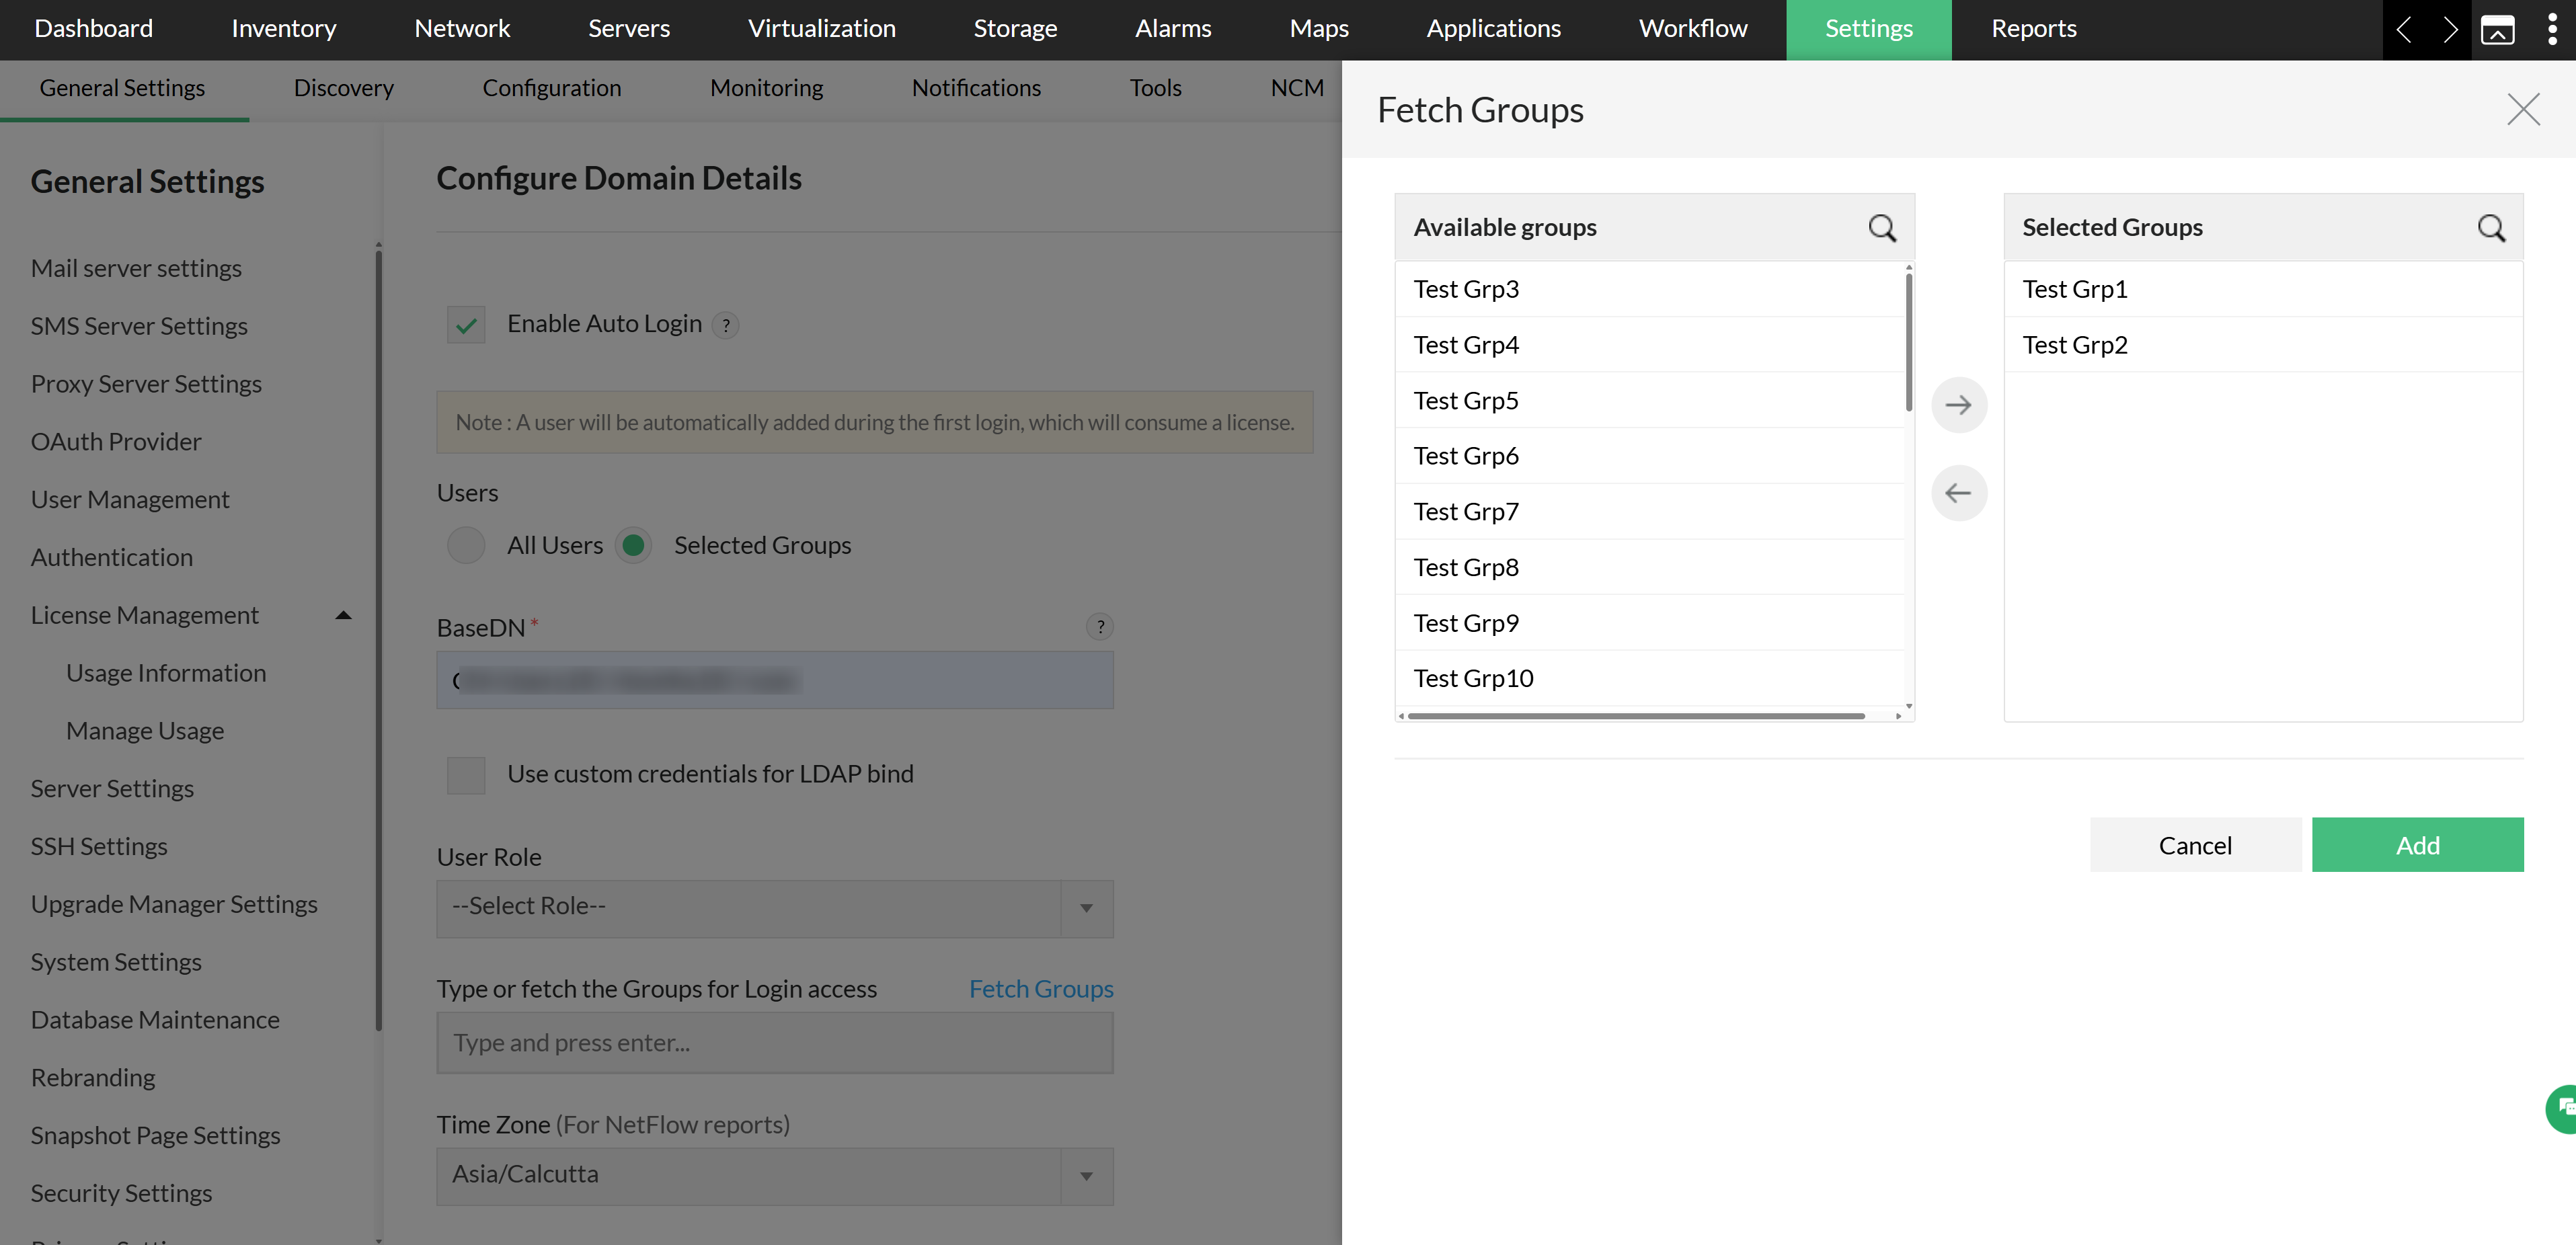Open the Monitoring settings tab

(x=766, y=88)
